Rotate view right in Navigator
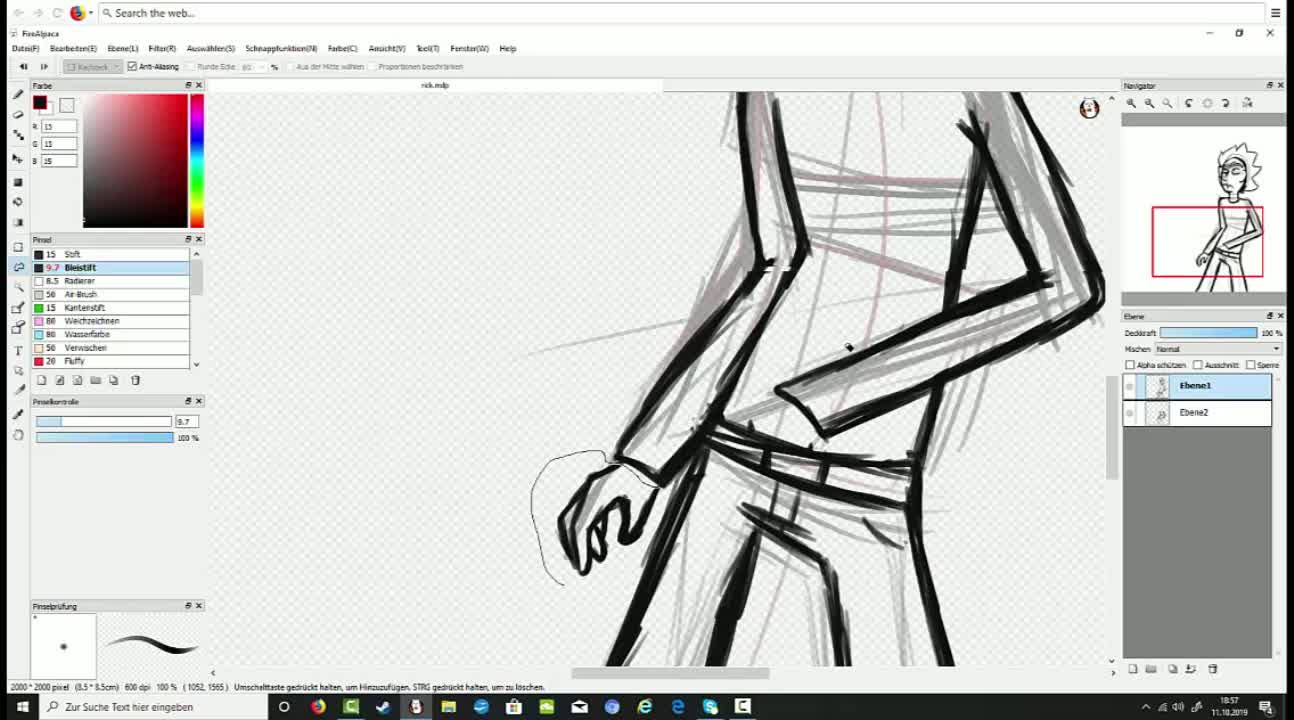 click(x=1226, y=103)
